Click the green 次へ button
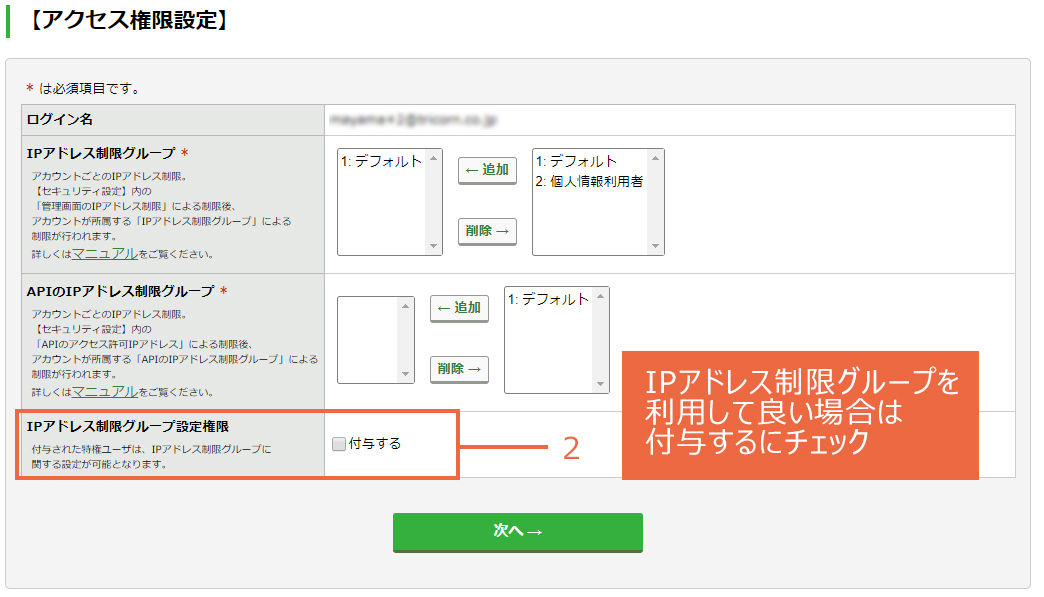1044x597 pixels. click(x=517, y=532)
